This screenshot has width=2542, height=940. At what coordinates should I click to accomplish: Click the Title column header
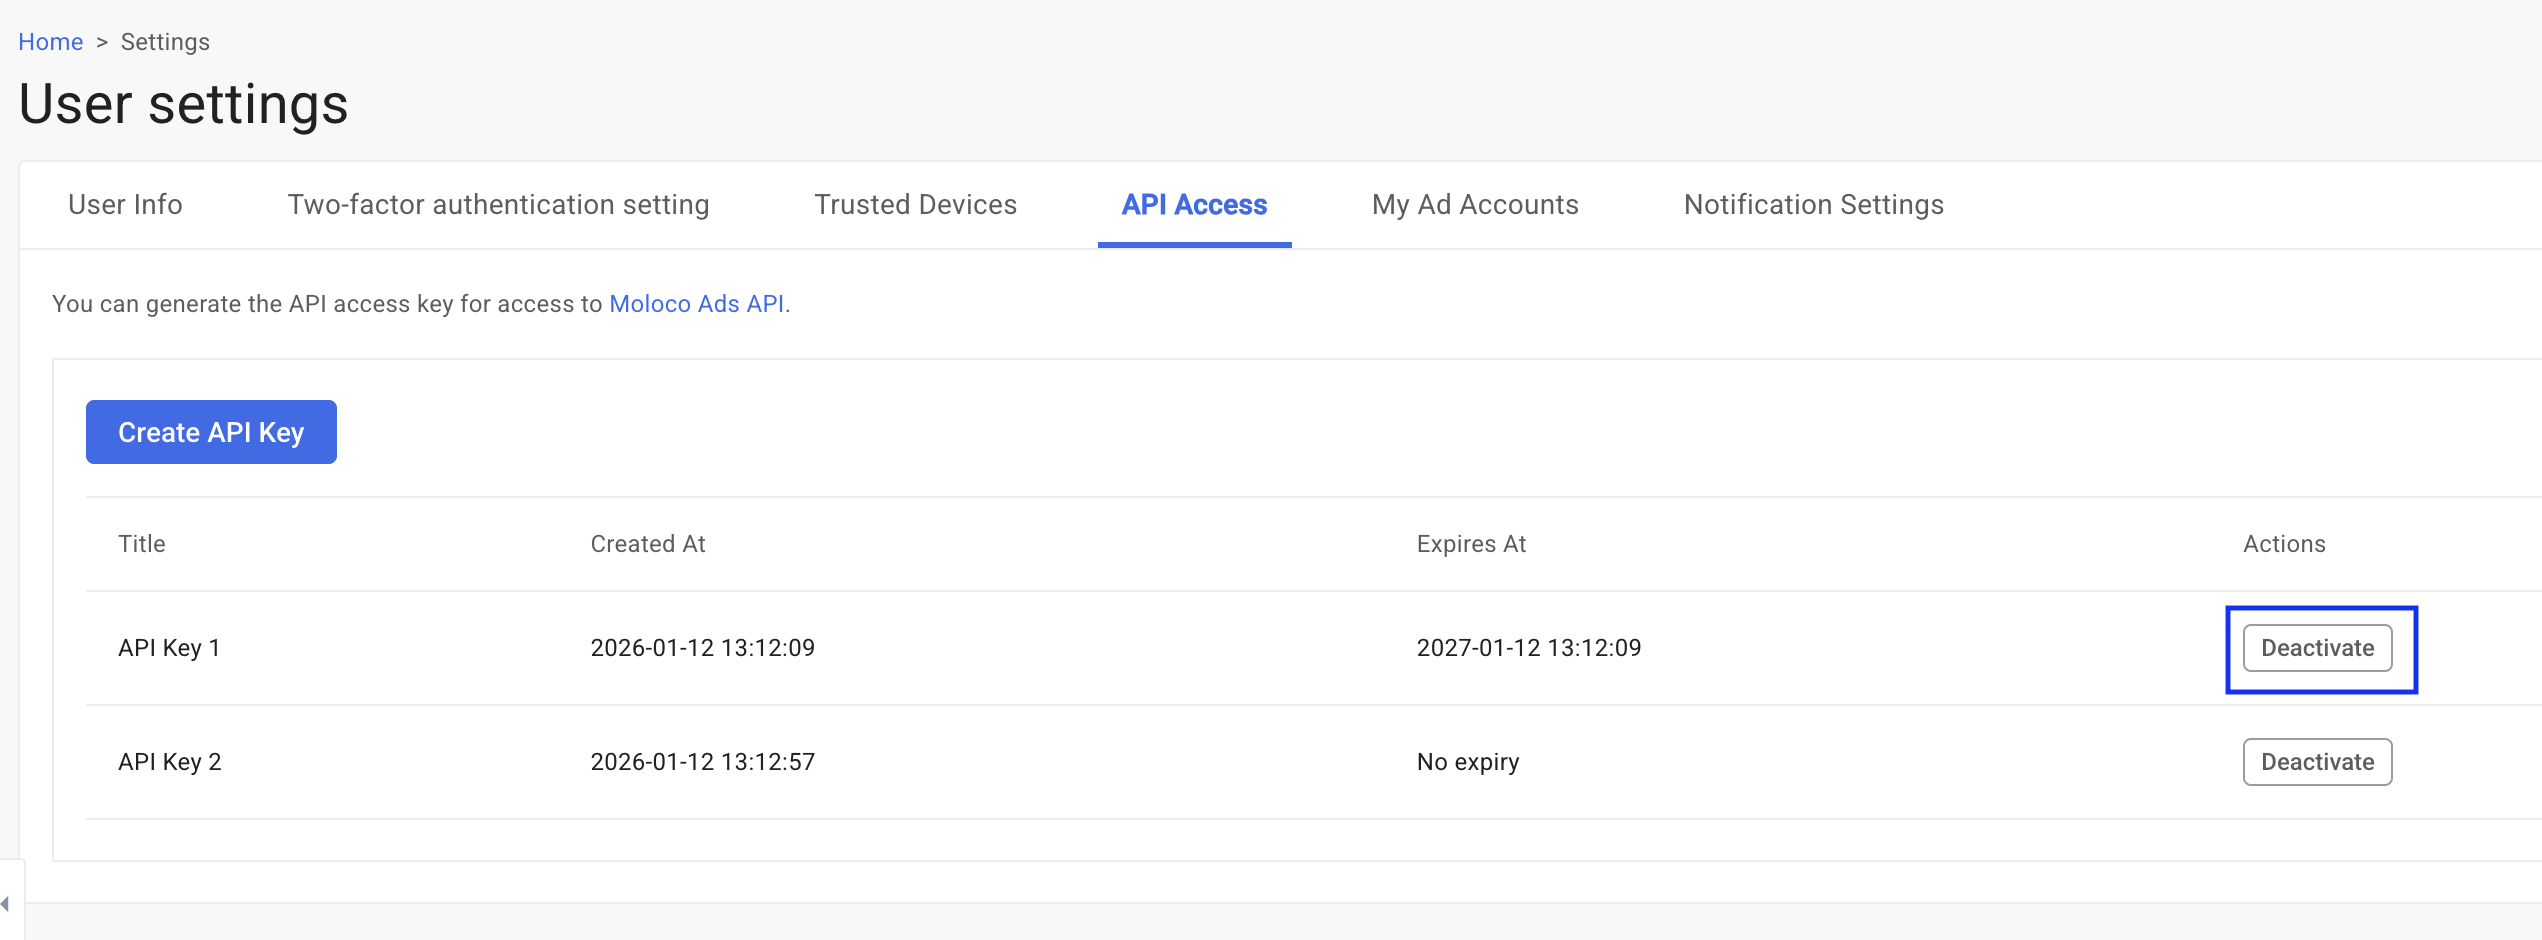point(142,544)
